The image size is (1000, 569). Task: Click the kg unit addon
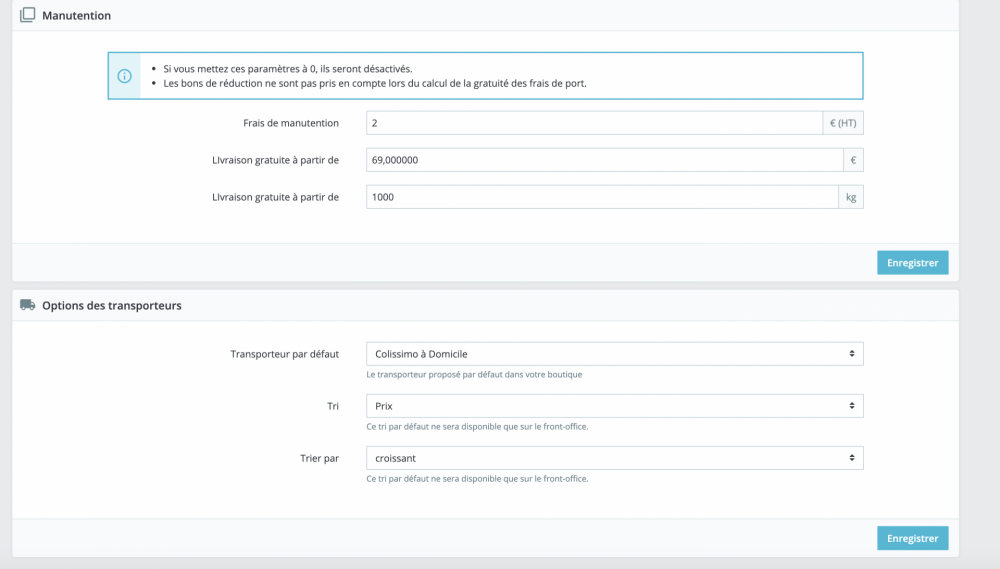click(850, 197)
